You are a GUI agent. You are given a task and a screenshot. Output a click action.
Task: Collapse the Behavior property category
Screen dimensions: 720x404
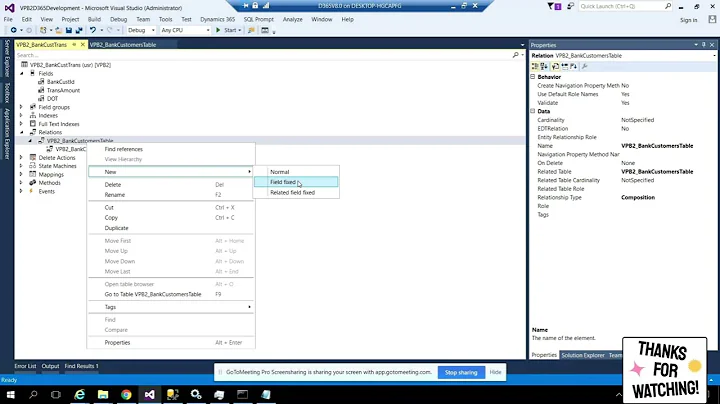pyautogui.click(x=533, y=77)
